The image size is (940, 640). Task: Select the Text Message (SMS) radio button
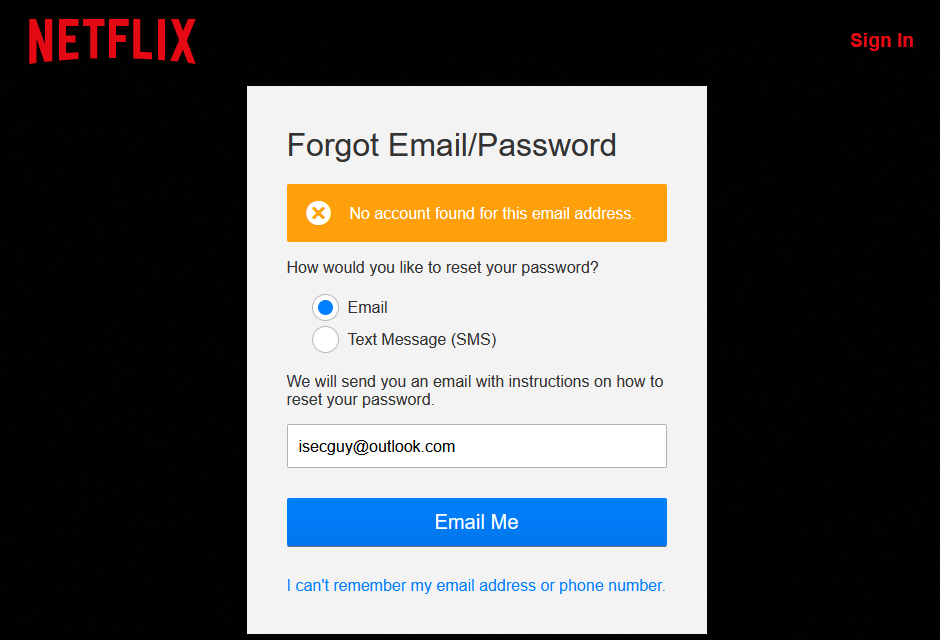[x=325, y=339]
